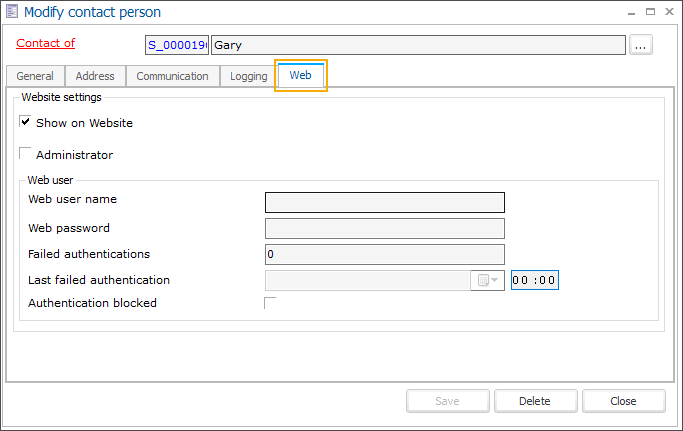Open the Address tab
The image size is (683, 431).
point(95,76)
